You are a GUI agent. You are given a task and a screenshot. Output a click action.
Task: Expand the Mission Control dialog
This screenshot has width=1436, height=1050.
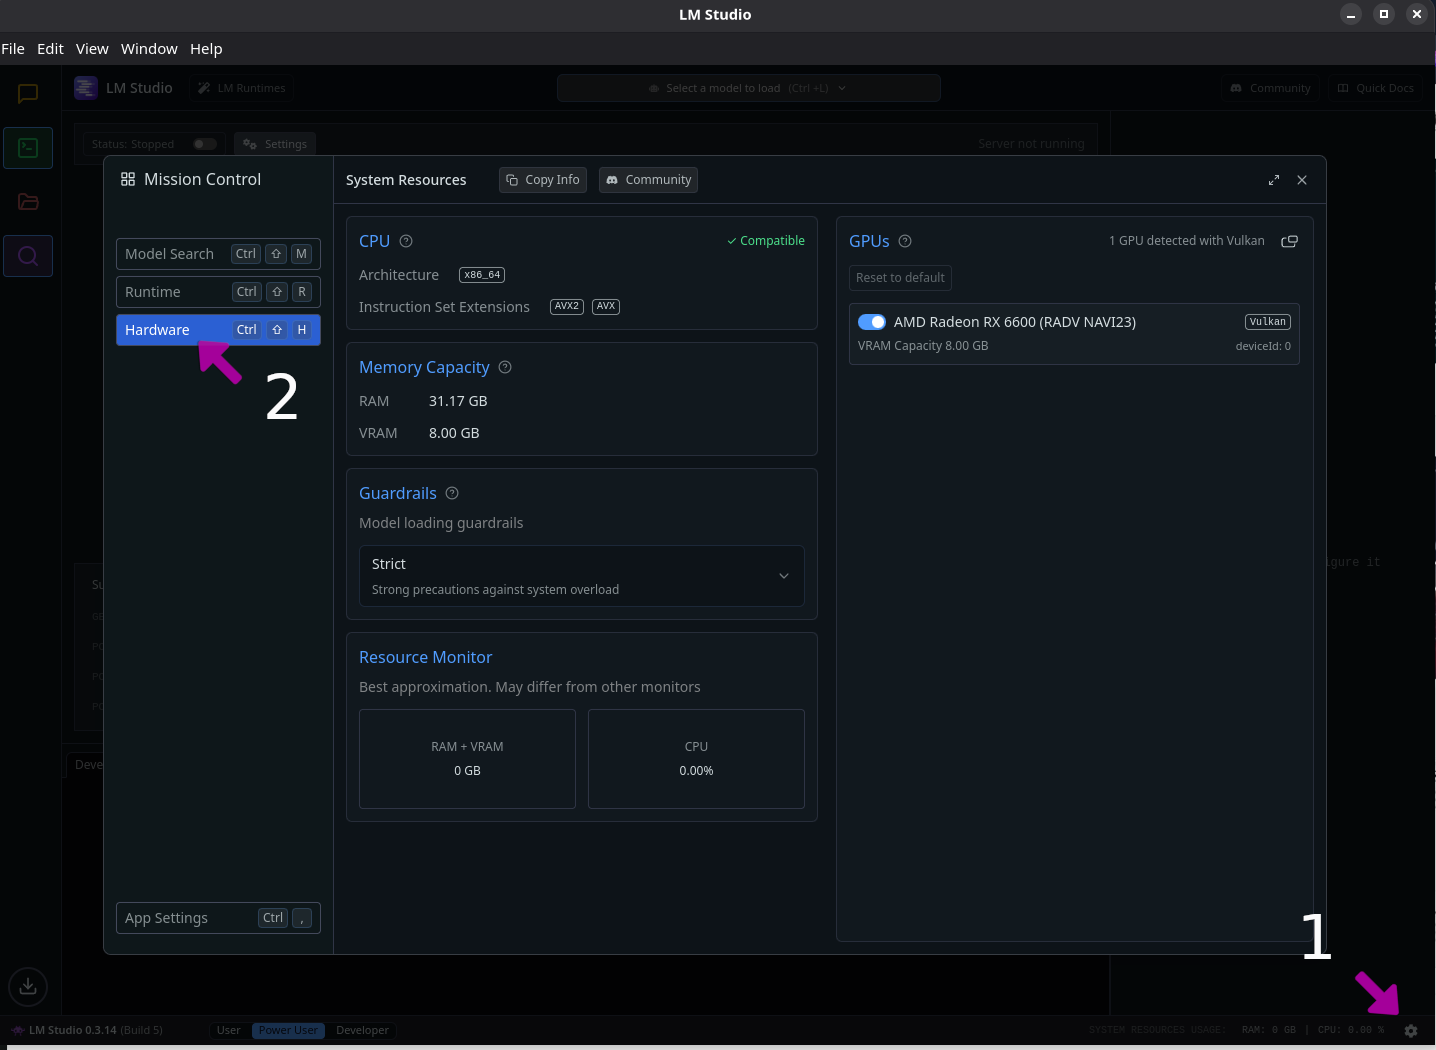point(1274,180)
